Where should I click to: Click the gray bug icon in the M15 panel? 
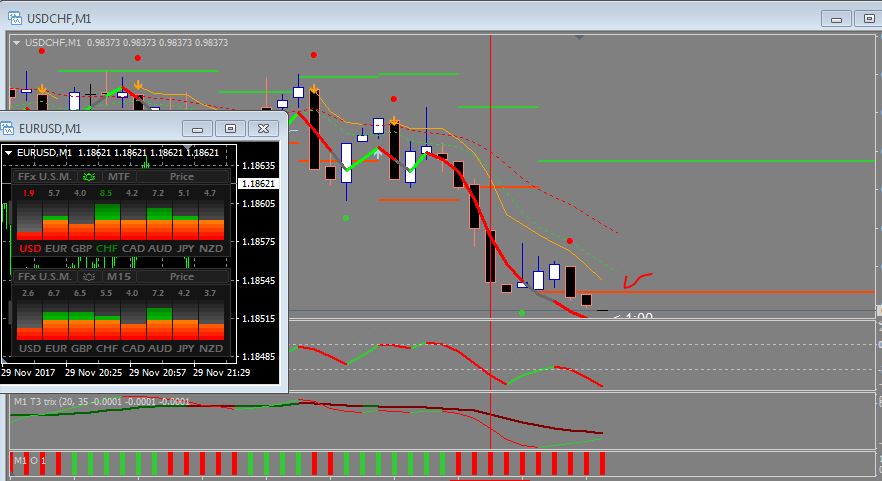(89, 277)
